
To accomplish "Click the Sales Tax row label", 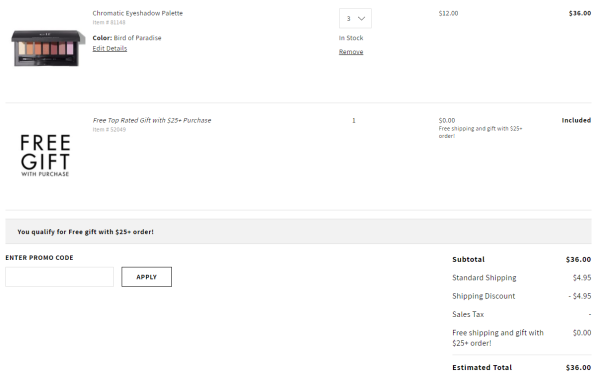I will 468,314.
